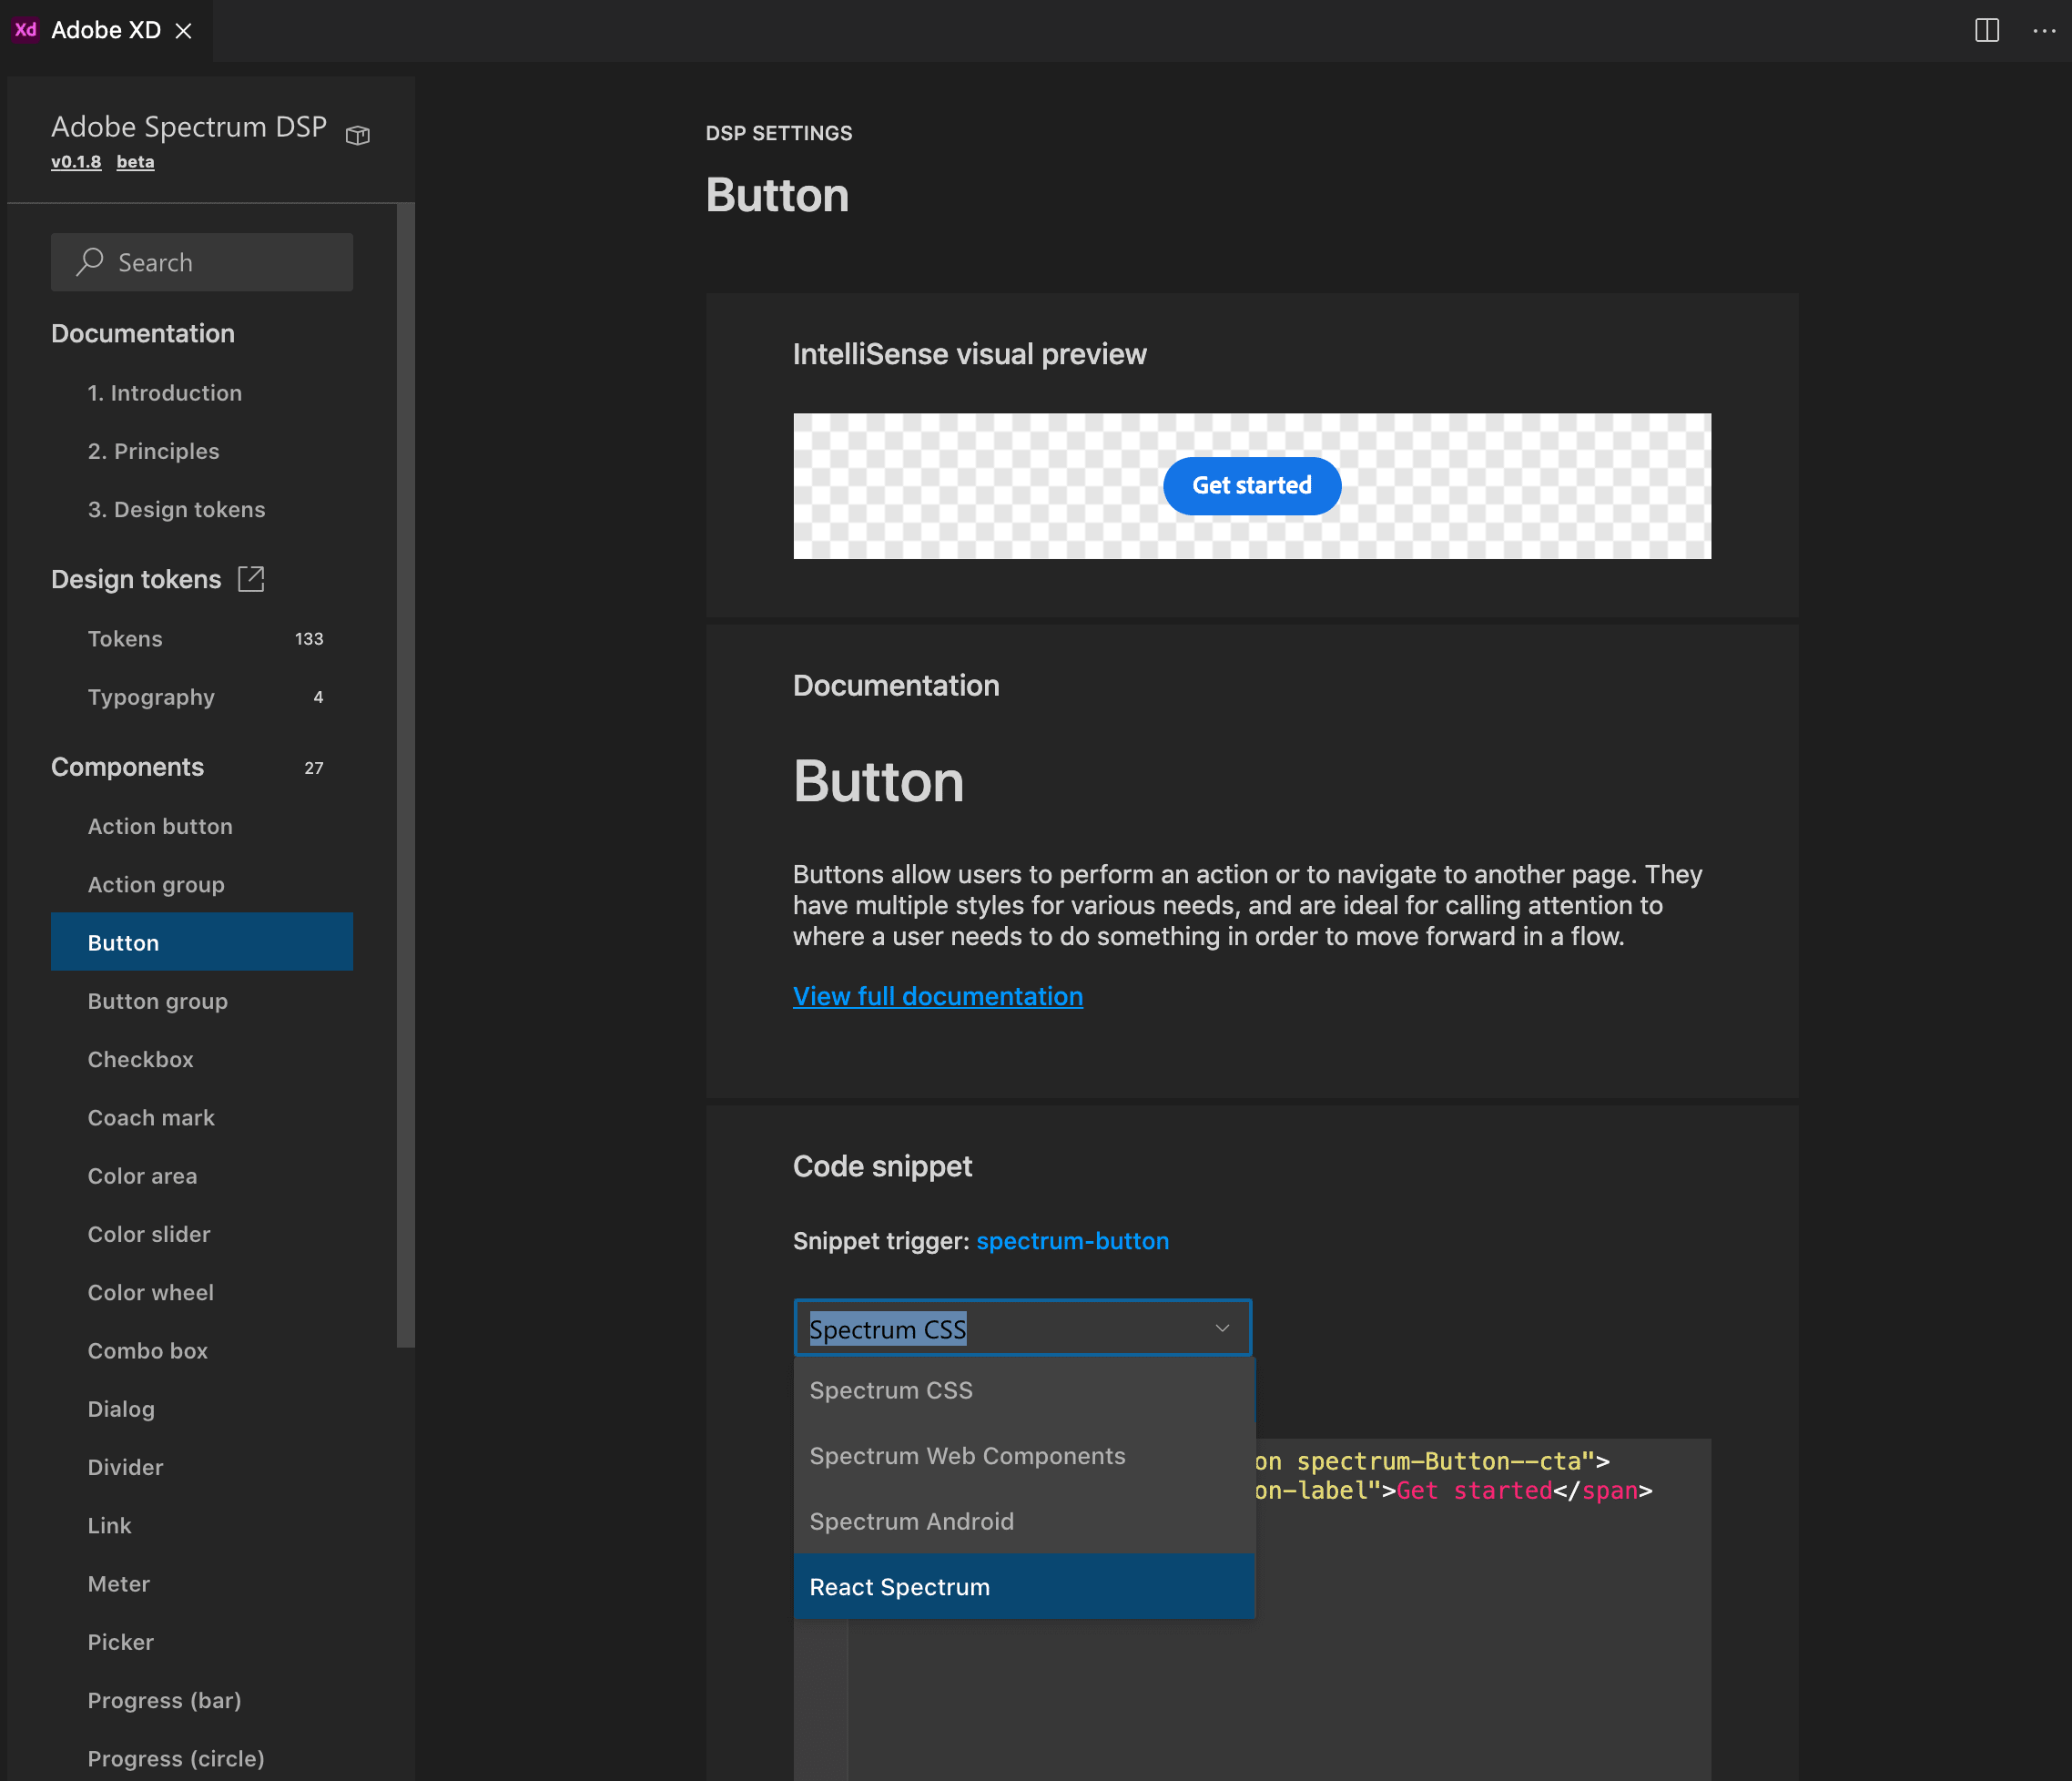Navigate to Introduction documentation section
Viewport: 2072px width, 1781px height.
point(164,392)
